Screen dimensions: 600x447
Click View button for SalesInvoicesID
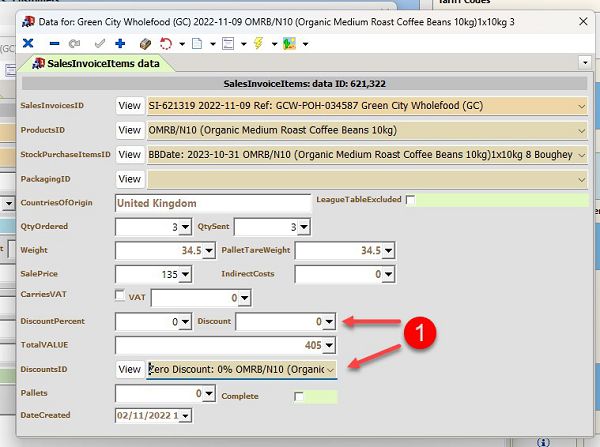coord(130,106)
